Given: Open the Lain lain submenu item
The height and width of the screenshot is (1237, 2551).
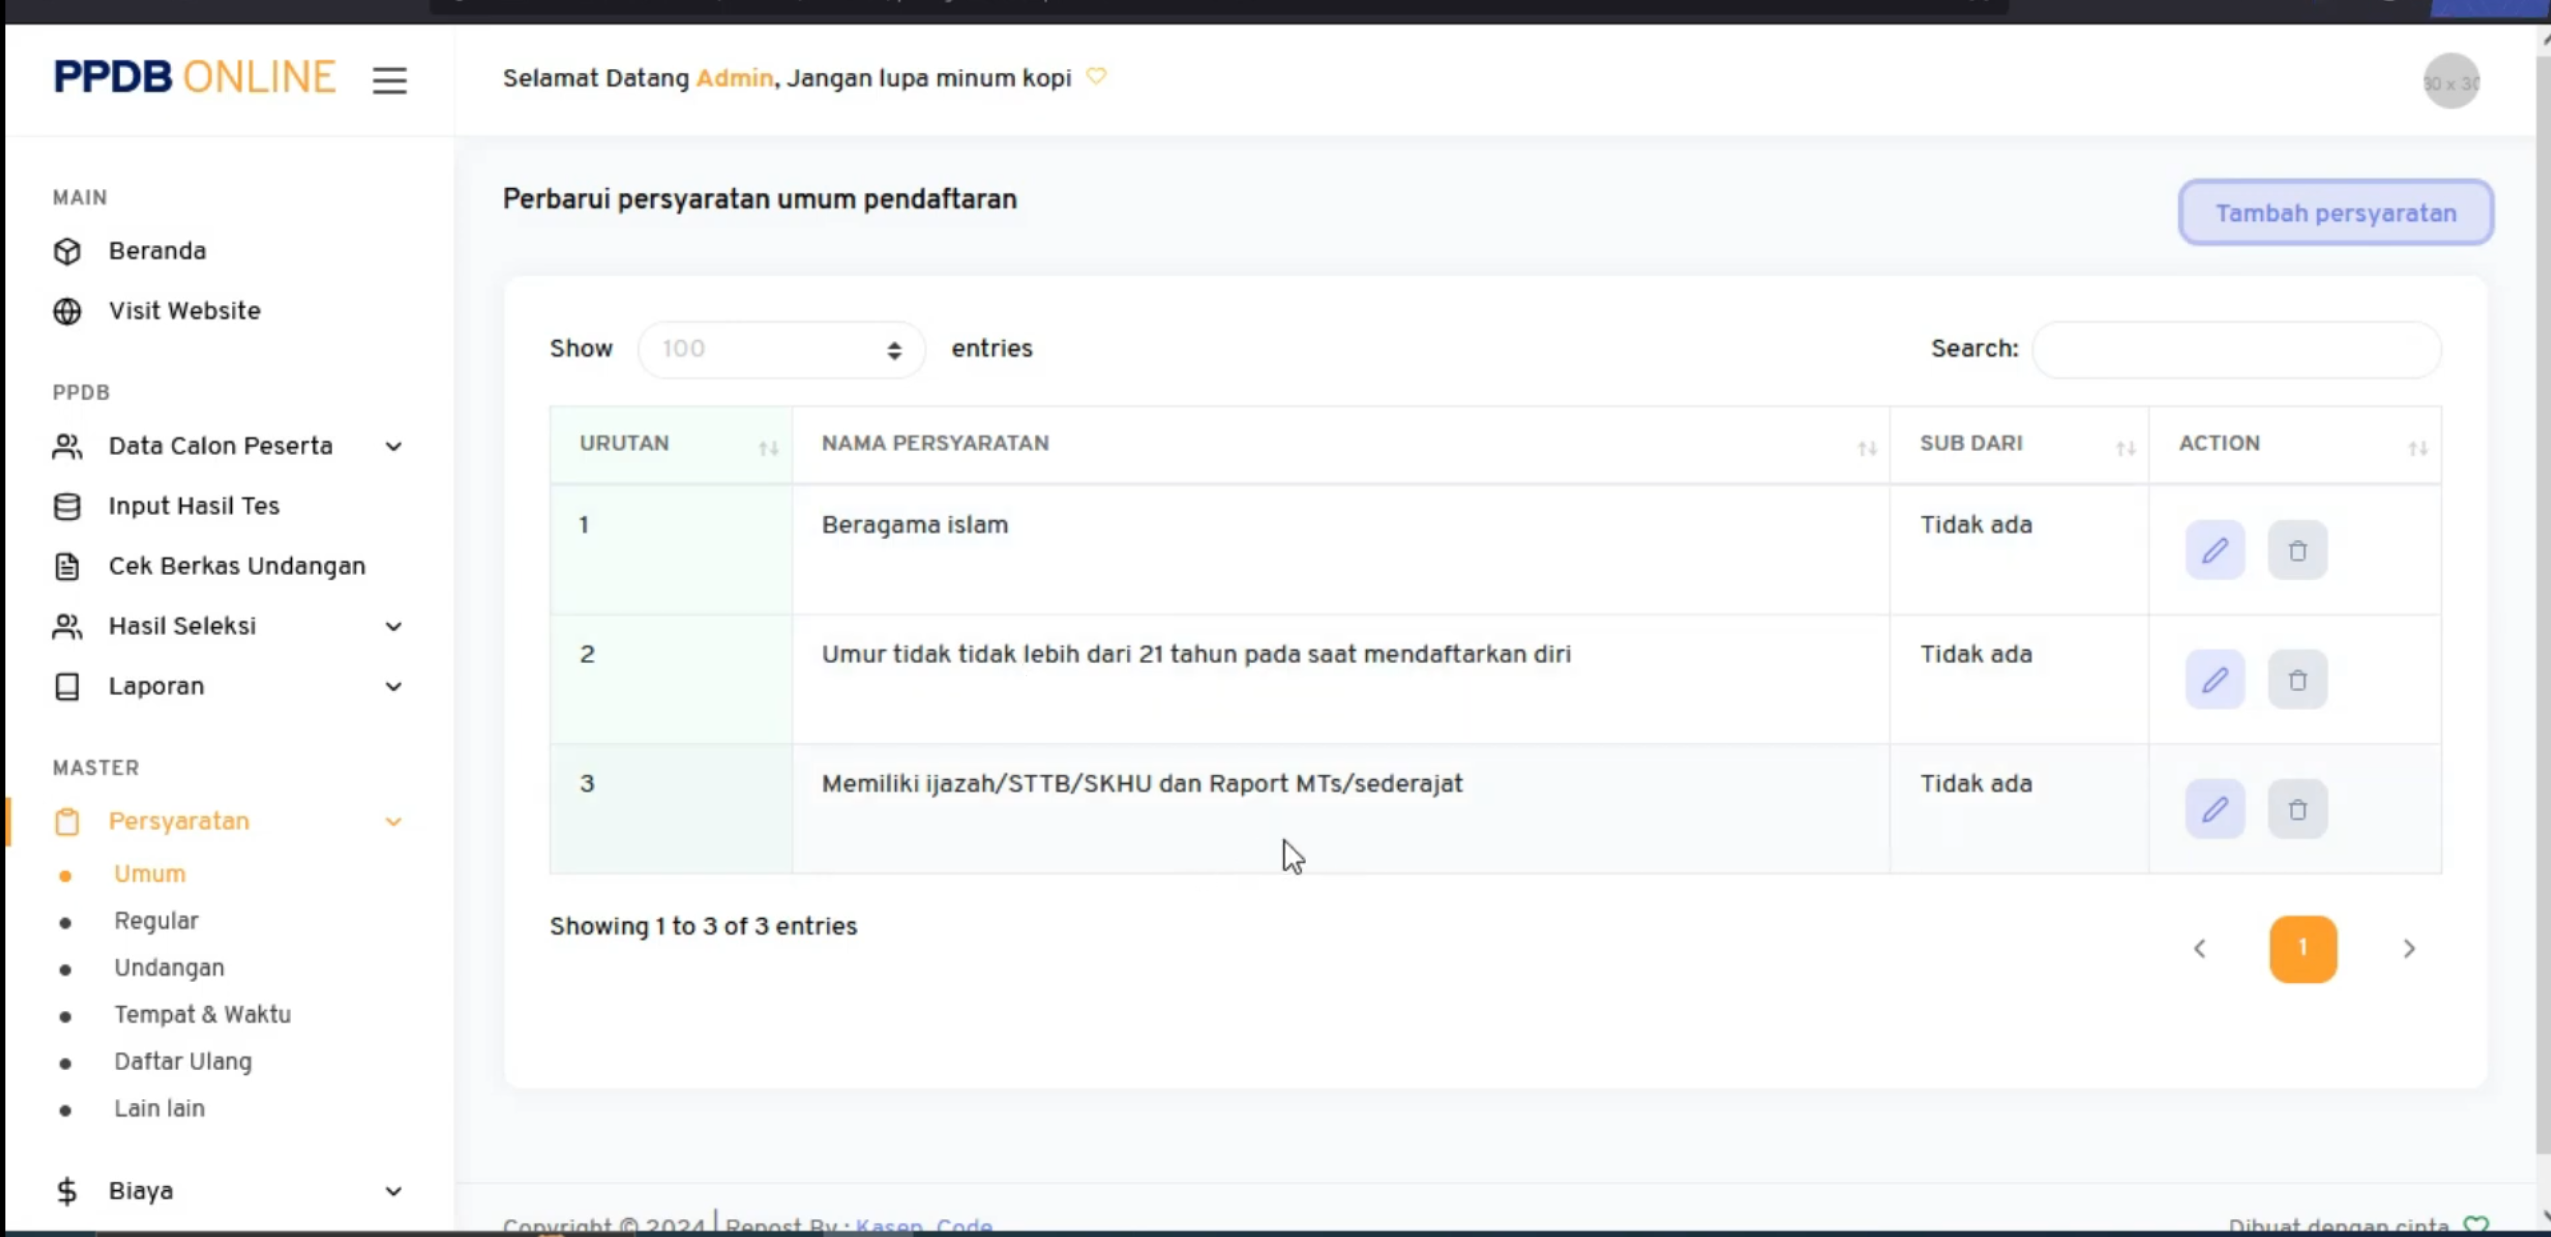Looking at the screenshot, I should pyautogui.click(x=159, y=1109).
